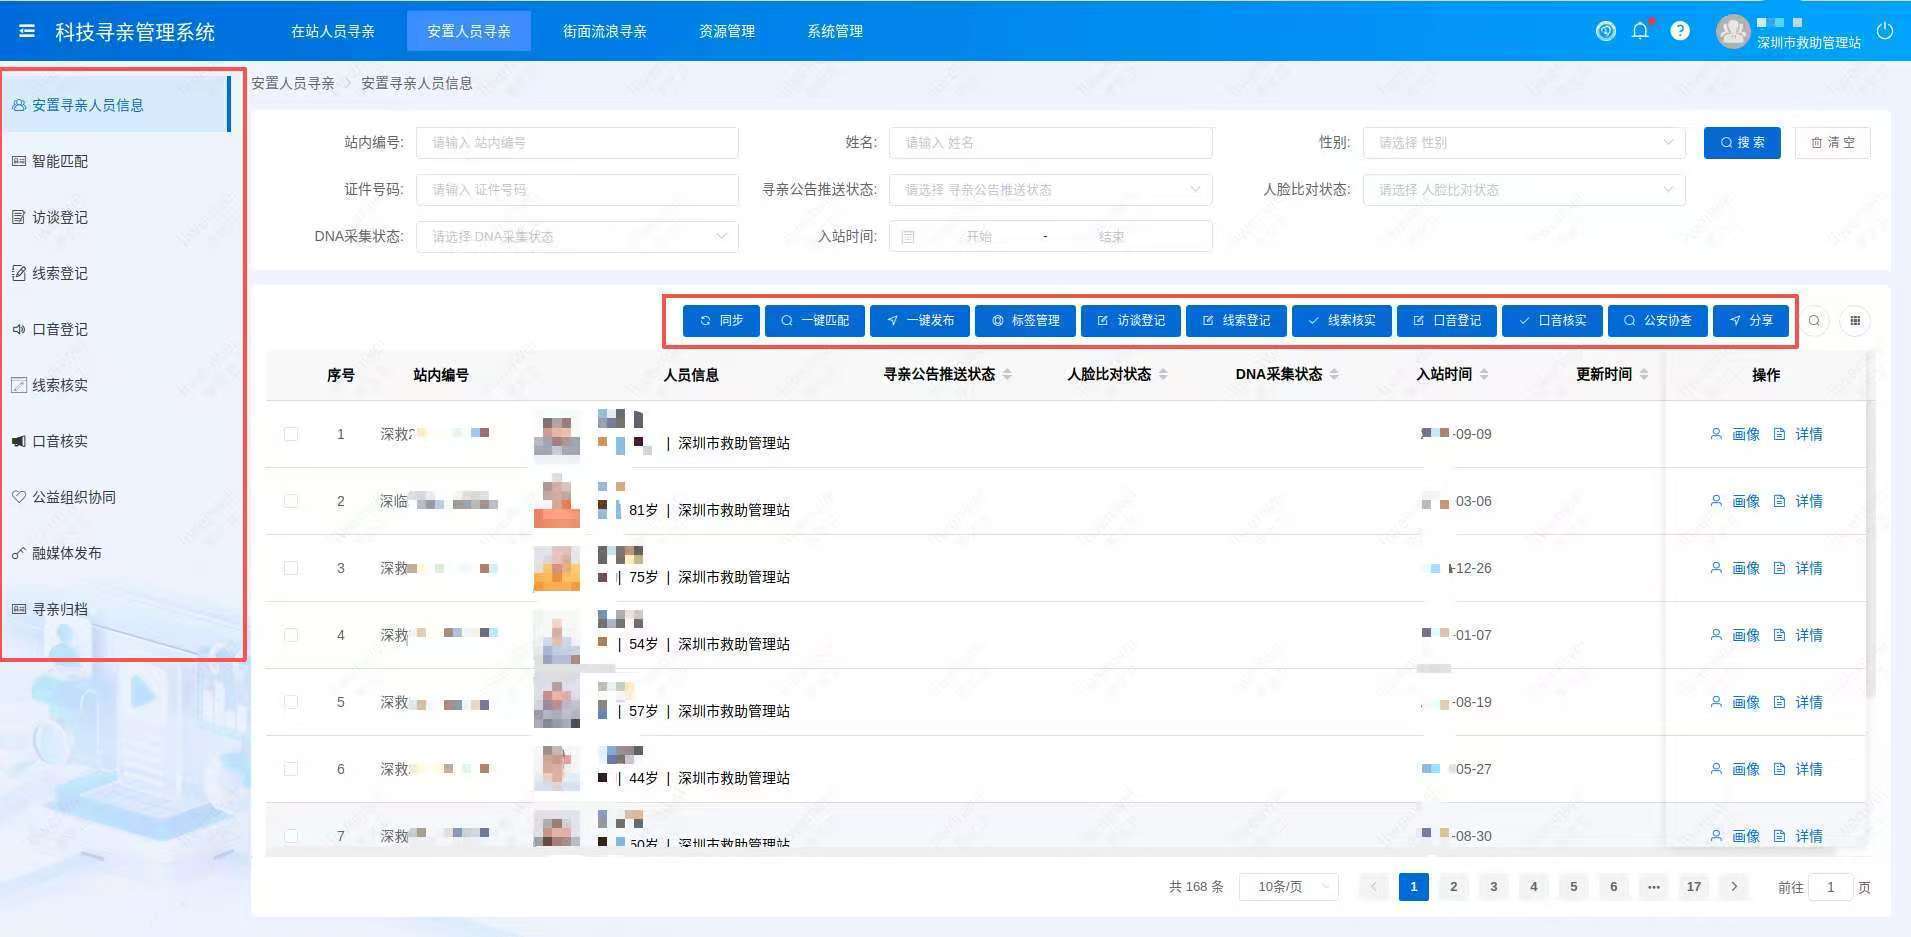Screen dimensions: 1911x937
Task: Click the round search icon right of toolbar
Action: click(1814, 321)
